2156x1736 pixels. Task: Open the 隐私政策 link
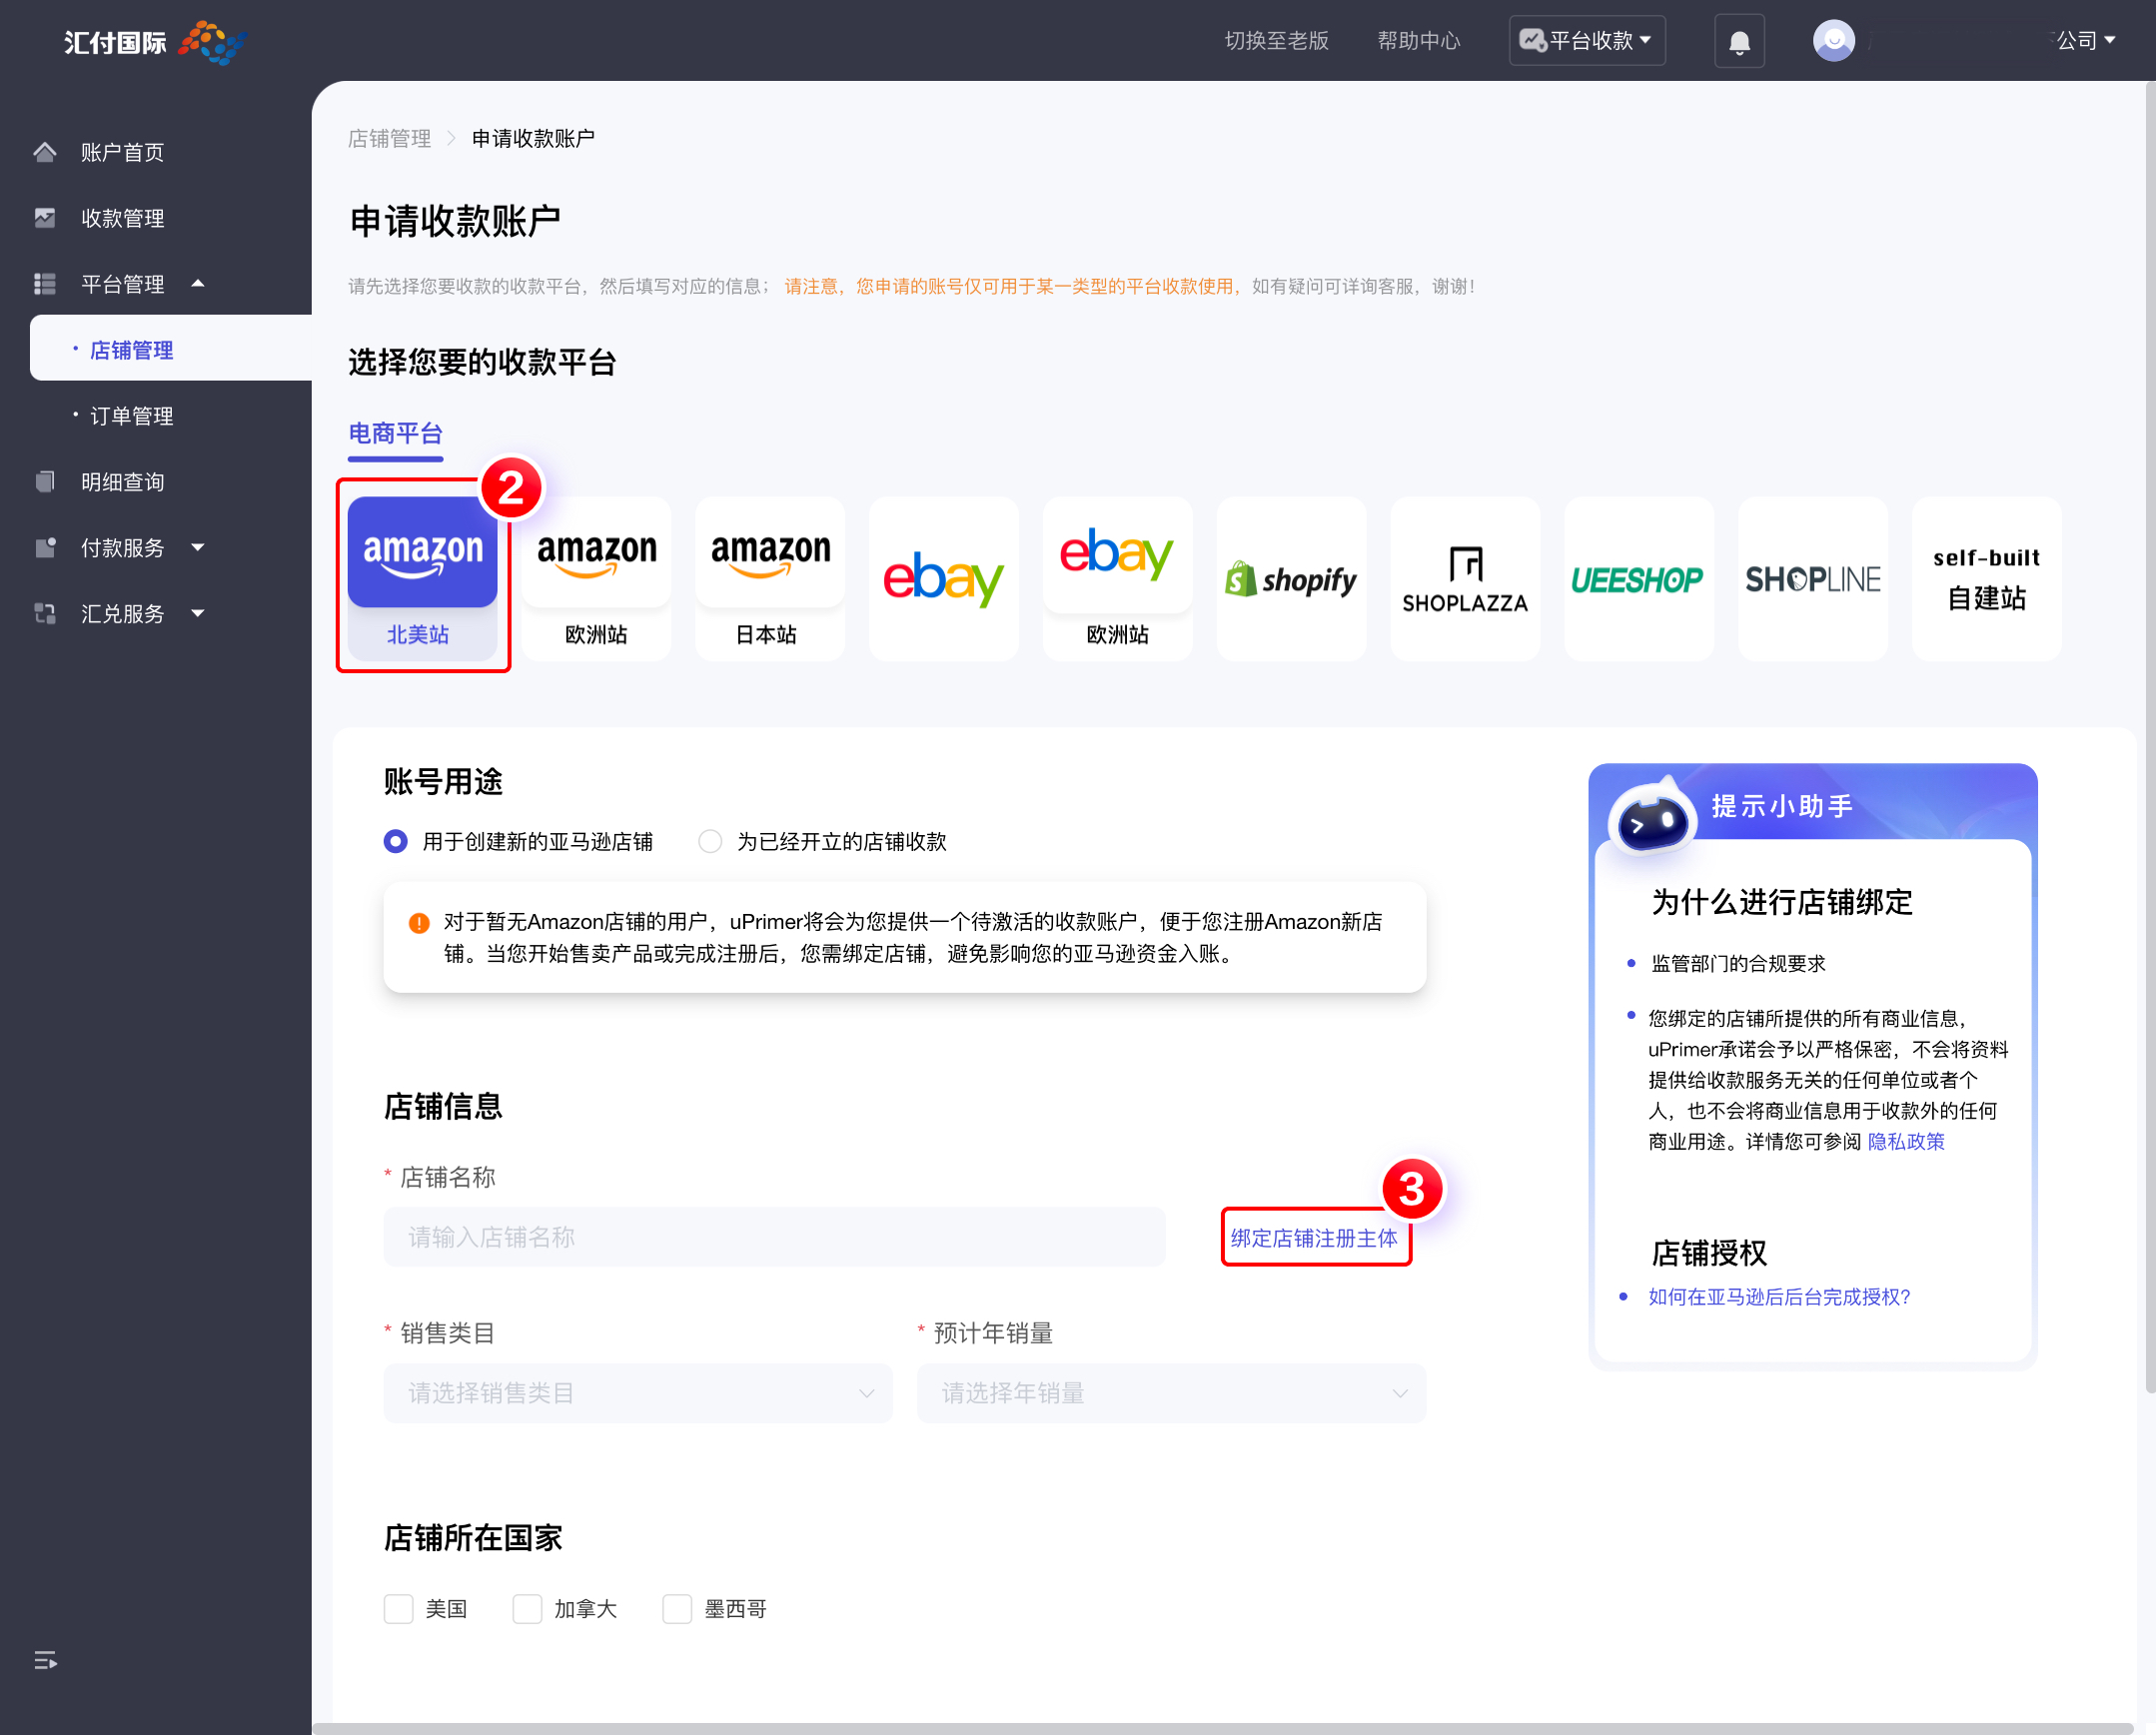click(x=1906, y=1142)
